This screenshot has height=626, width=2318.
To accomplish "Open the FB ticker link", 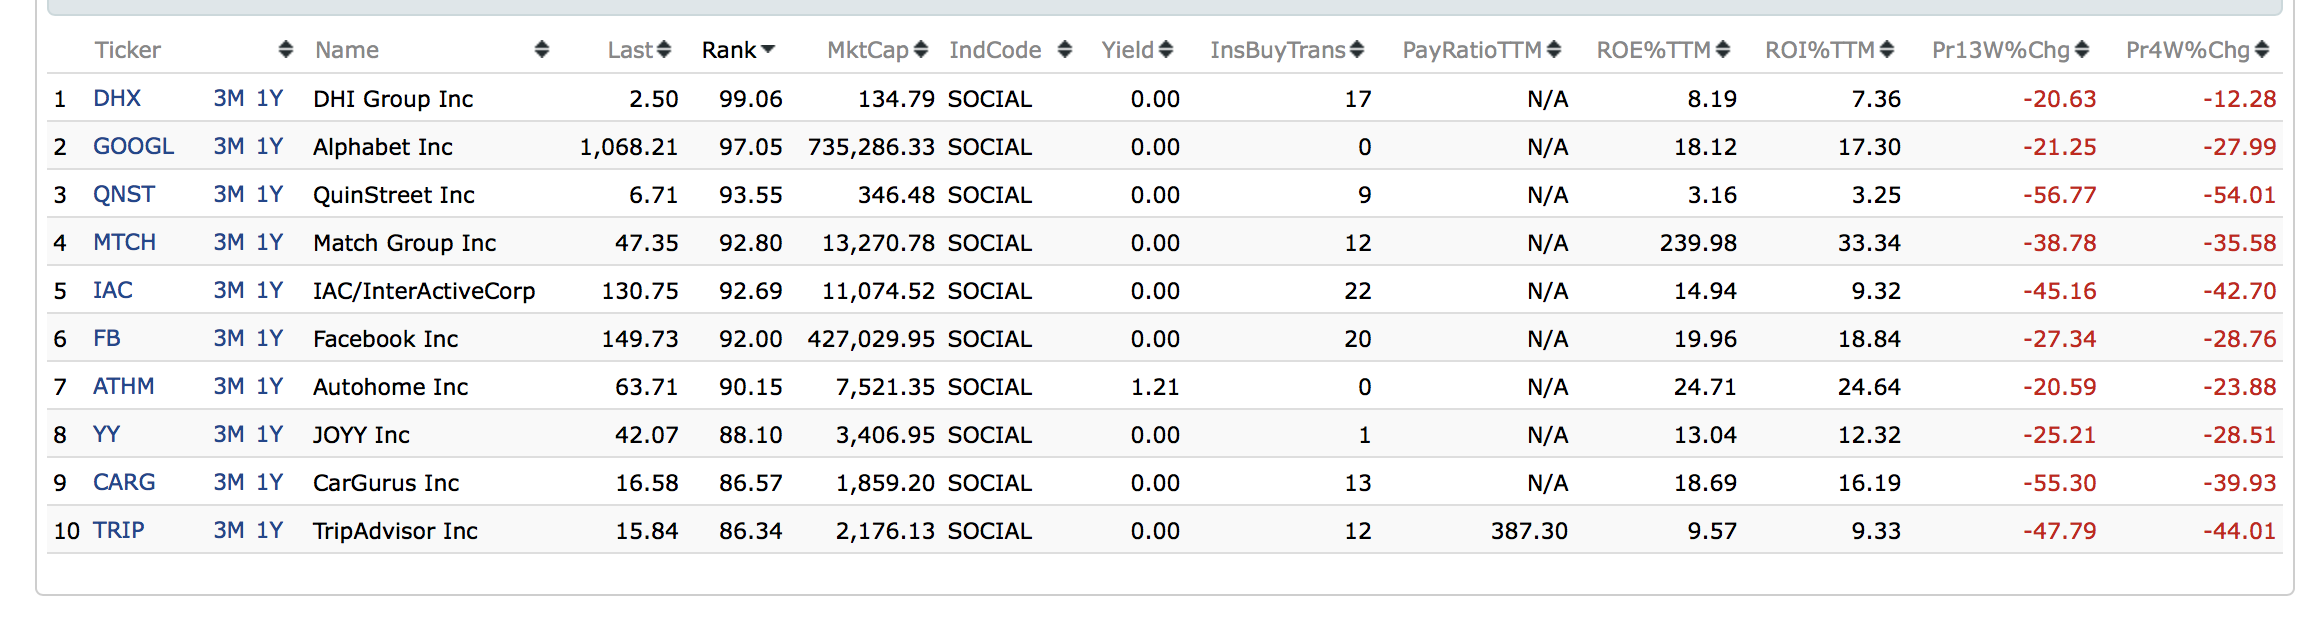I will pyautogui.click(x=107, y=339).
